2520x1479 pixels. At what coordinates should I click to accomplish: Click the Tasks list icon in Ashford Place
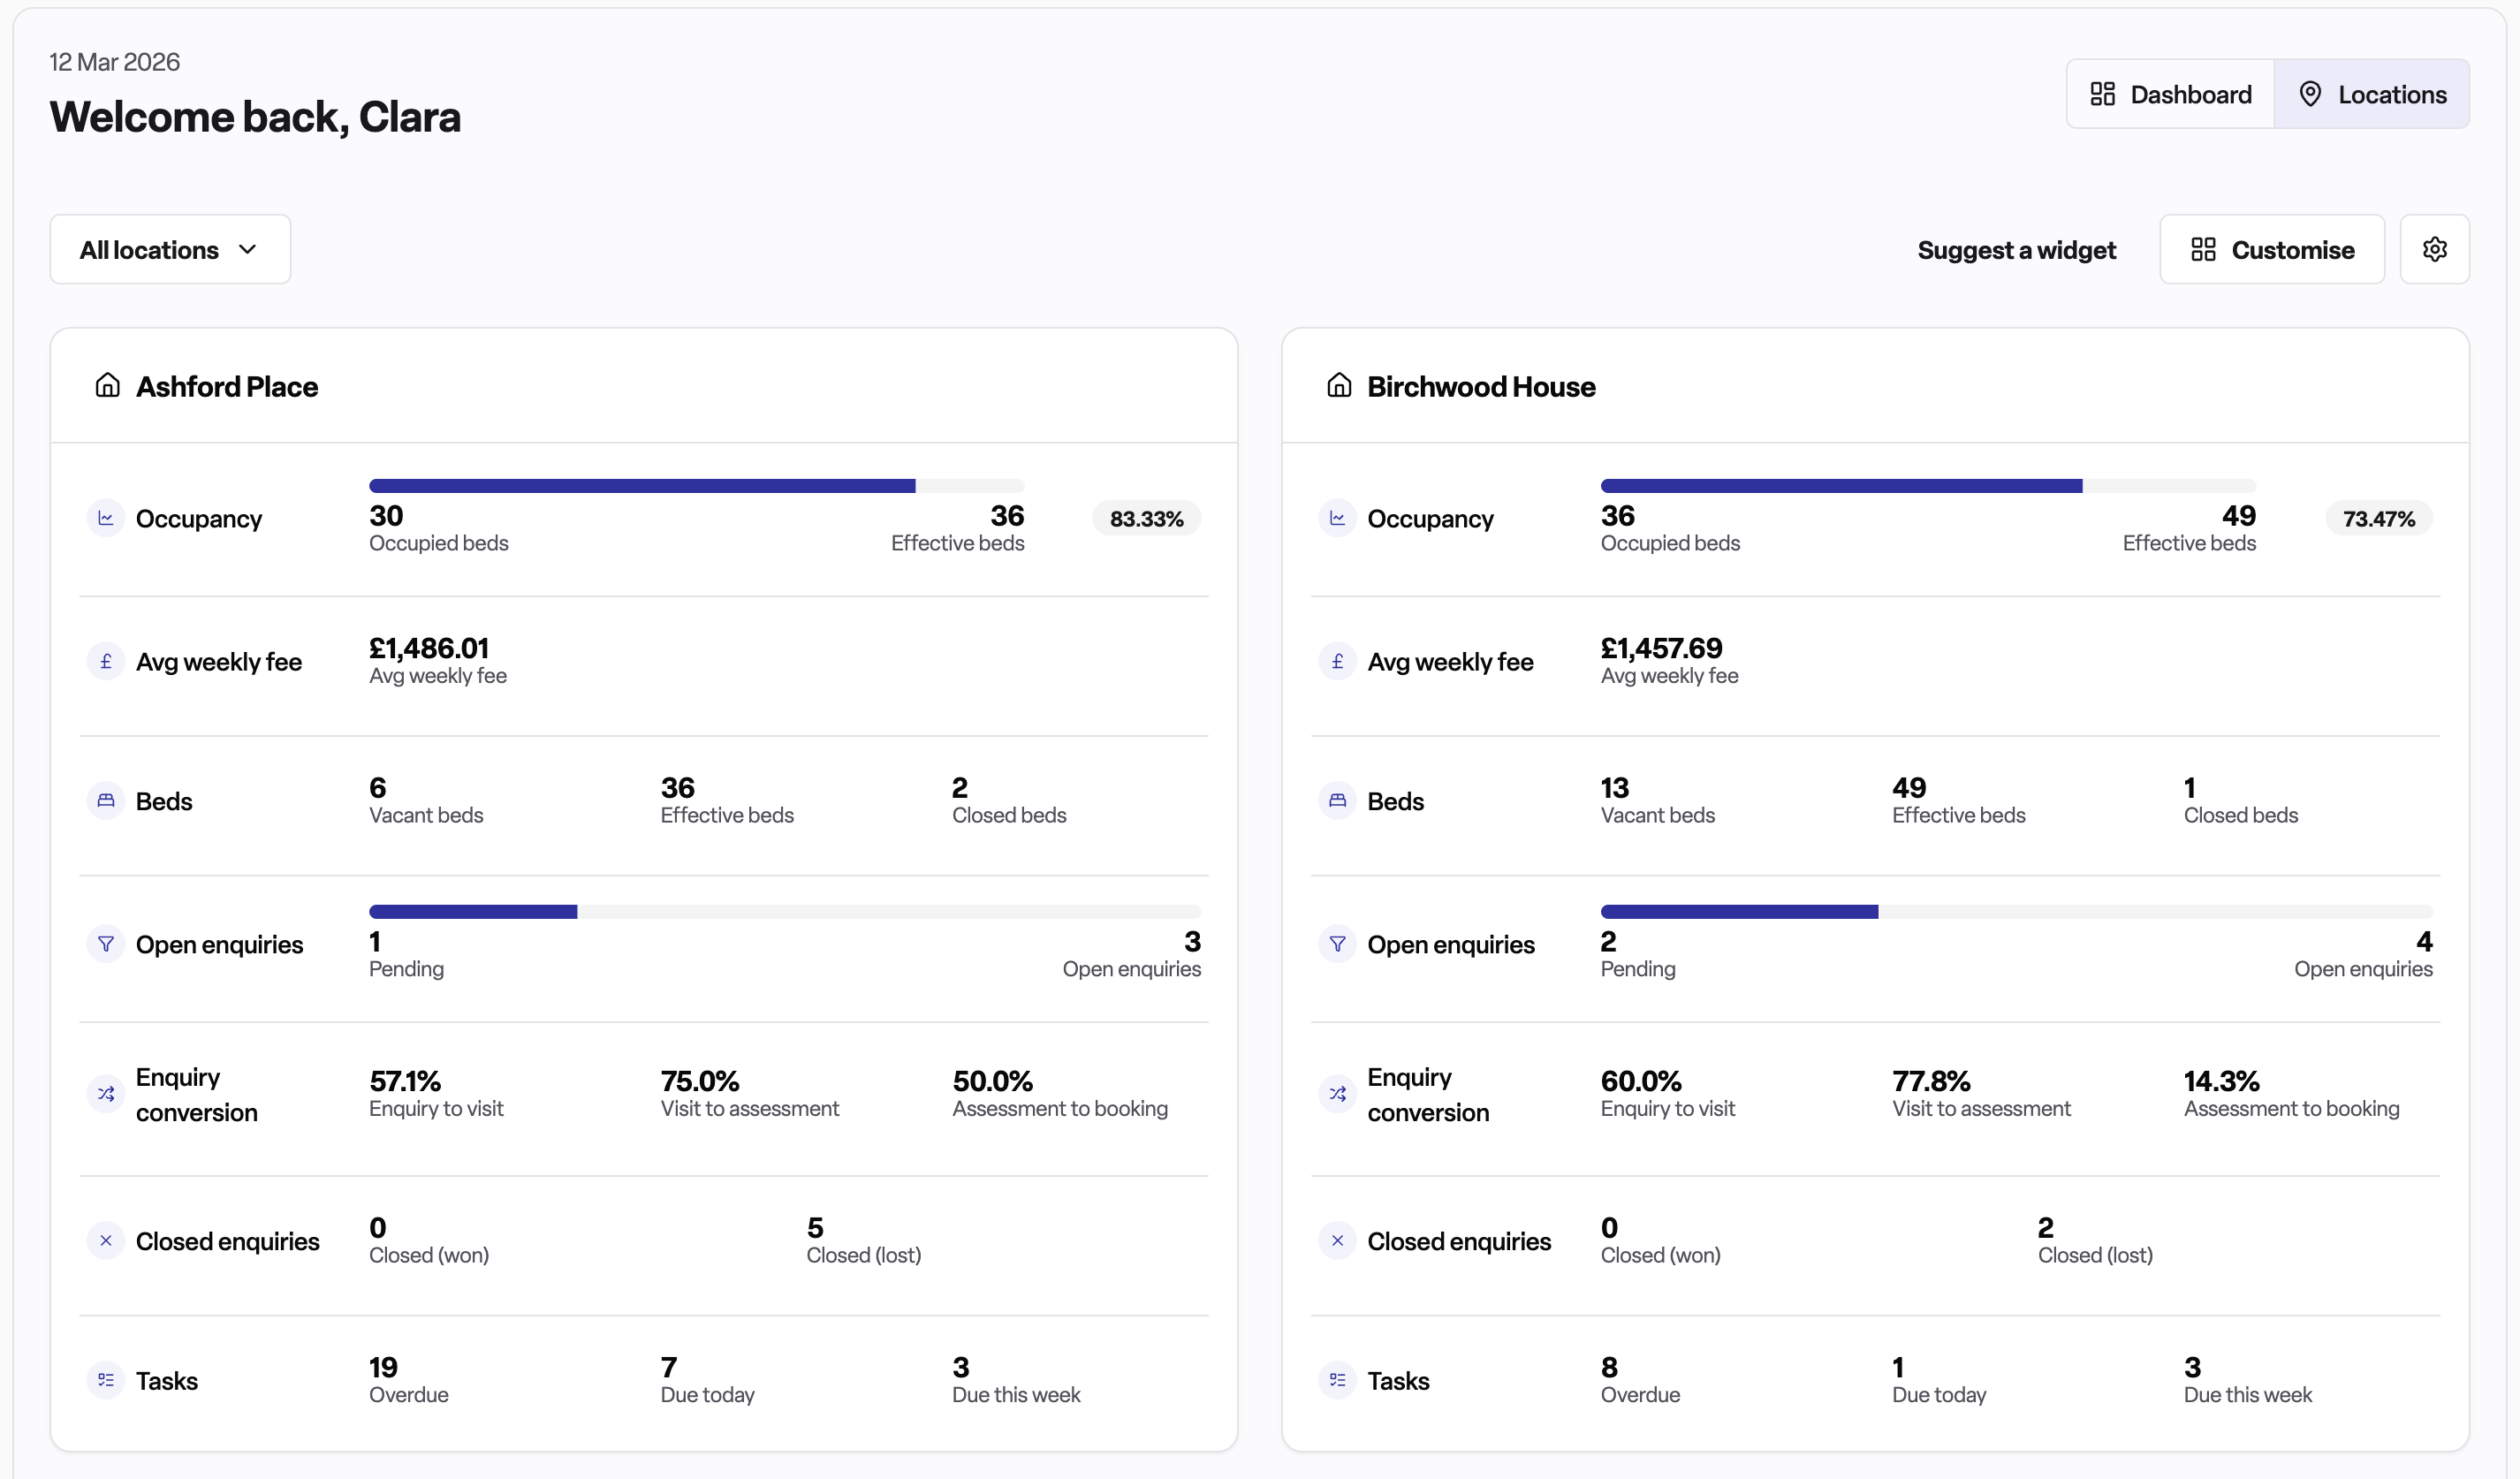106,1381
